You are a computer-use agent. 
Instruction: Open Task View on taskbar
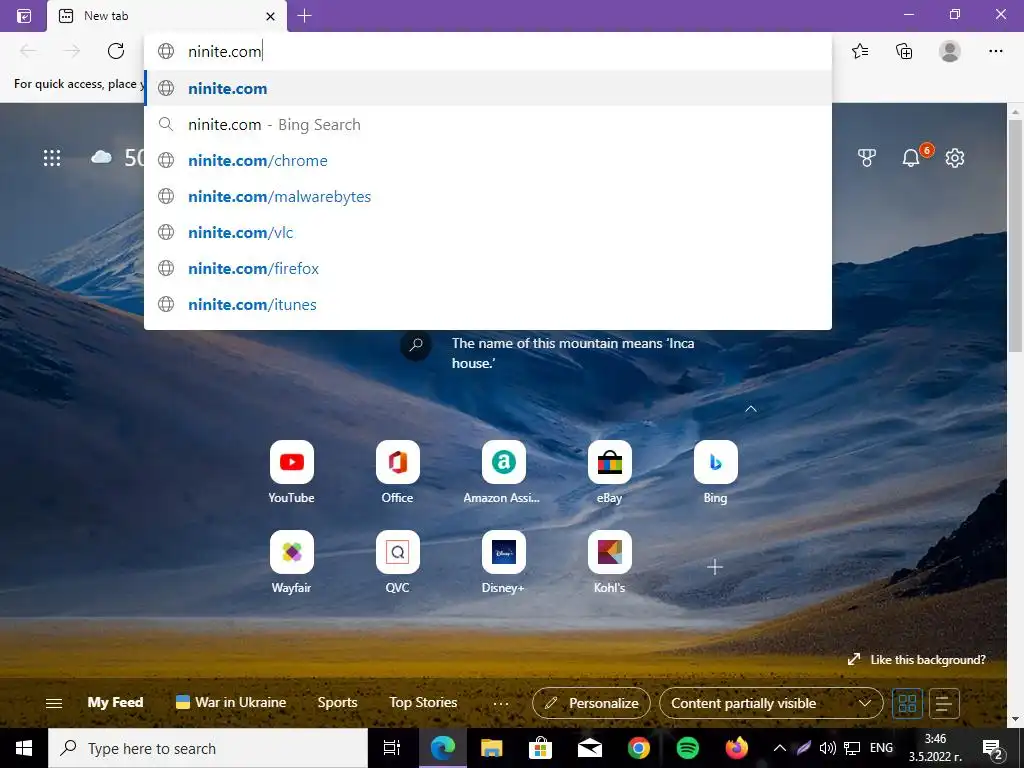[x=392, y=748]
